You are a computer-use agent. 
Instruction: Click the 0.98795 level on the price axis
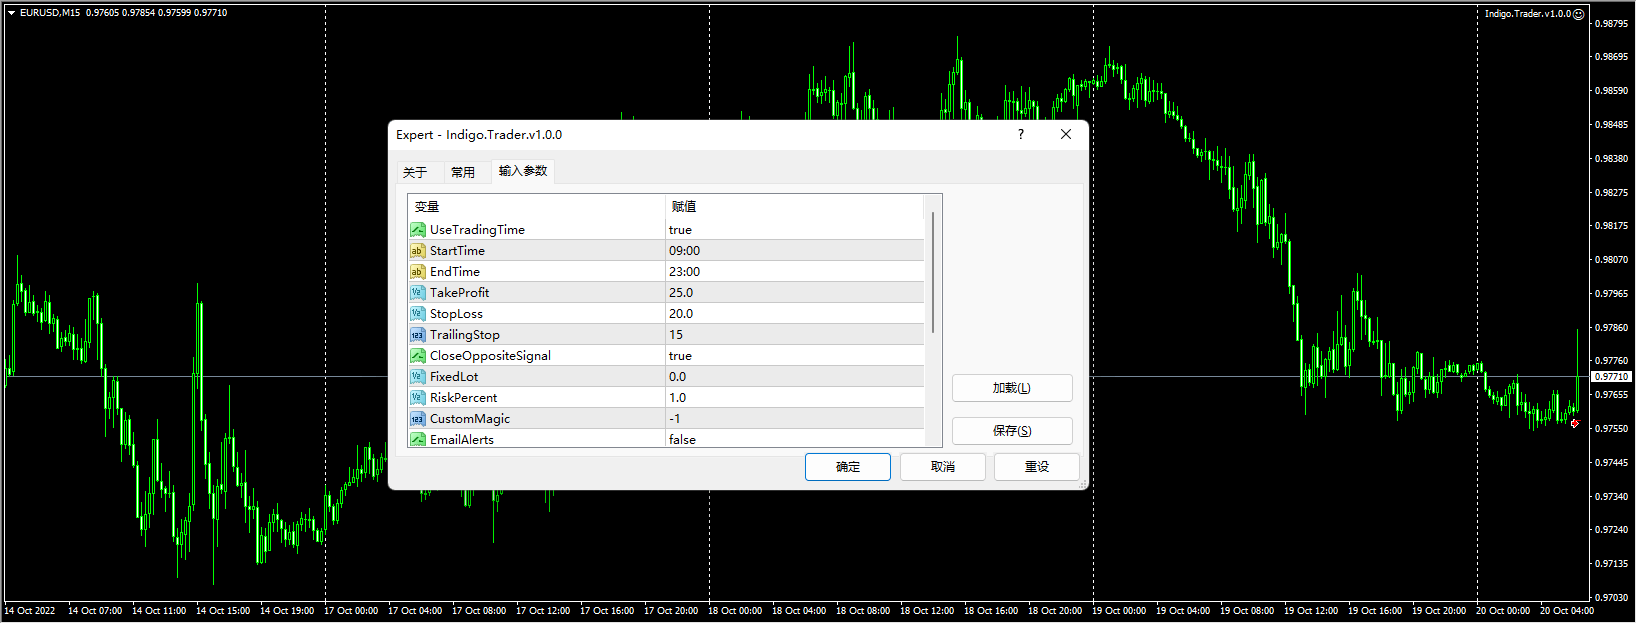[1611, 24]
